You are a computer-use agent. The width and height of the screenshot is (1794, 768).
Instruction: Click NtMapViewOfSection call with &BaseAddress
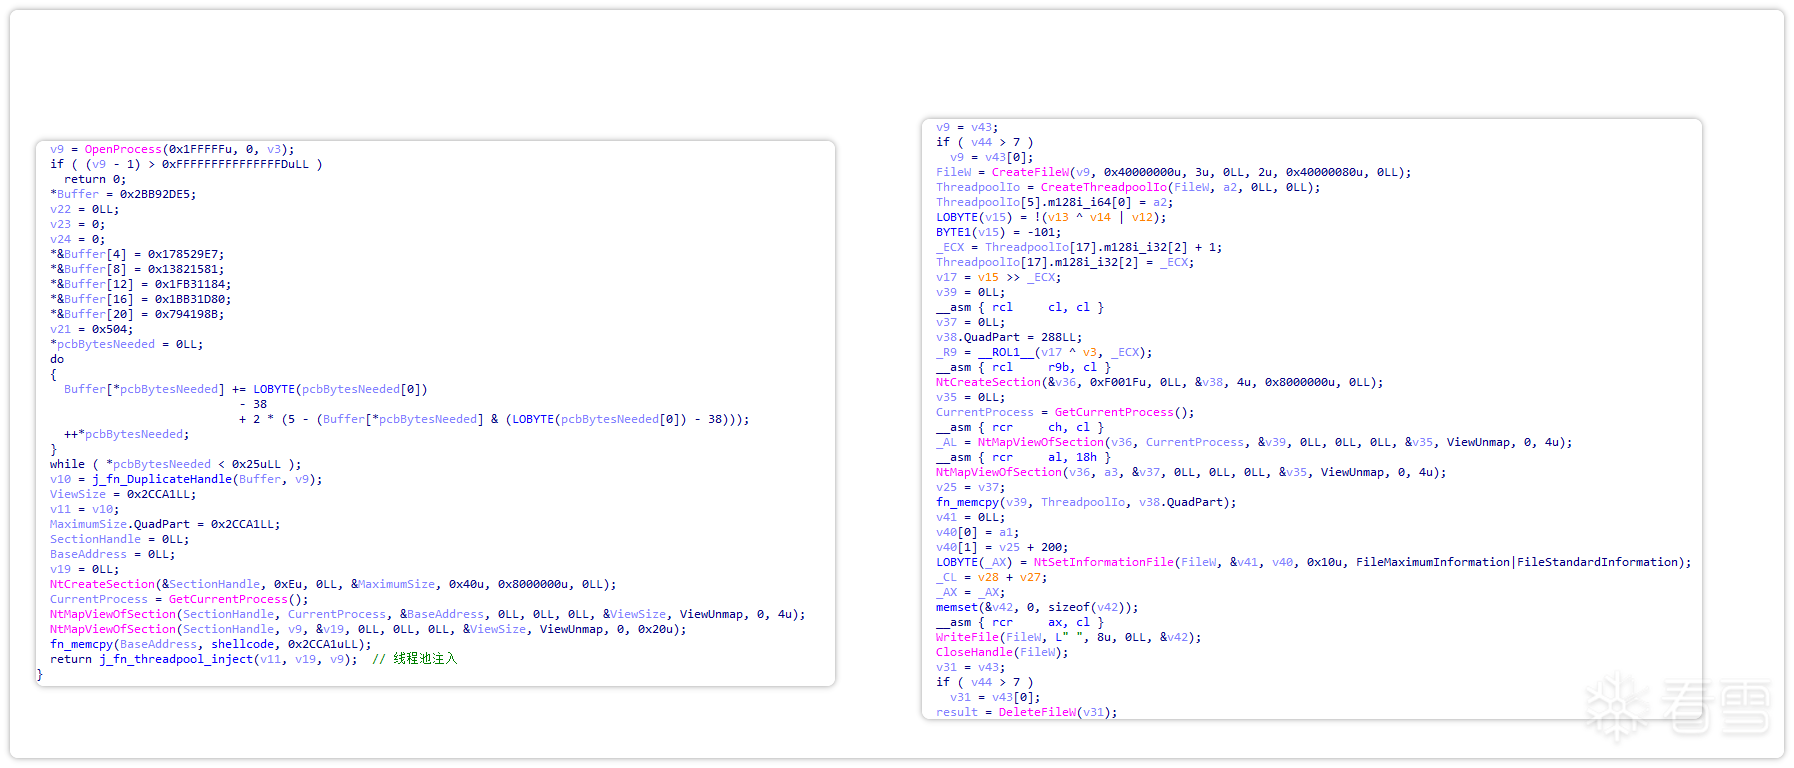428,614
